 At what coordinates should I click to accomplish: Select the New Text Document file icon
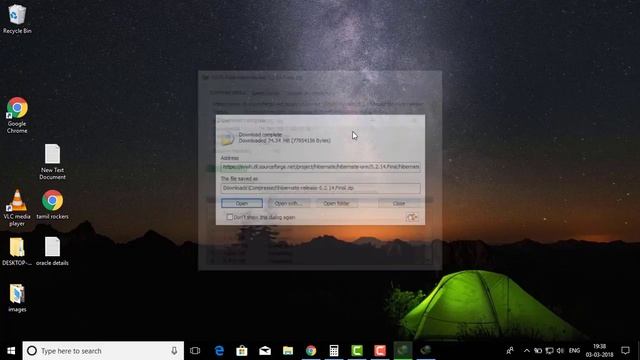pyautogui.click(x=52, y=162)
